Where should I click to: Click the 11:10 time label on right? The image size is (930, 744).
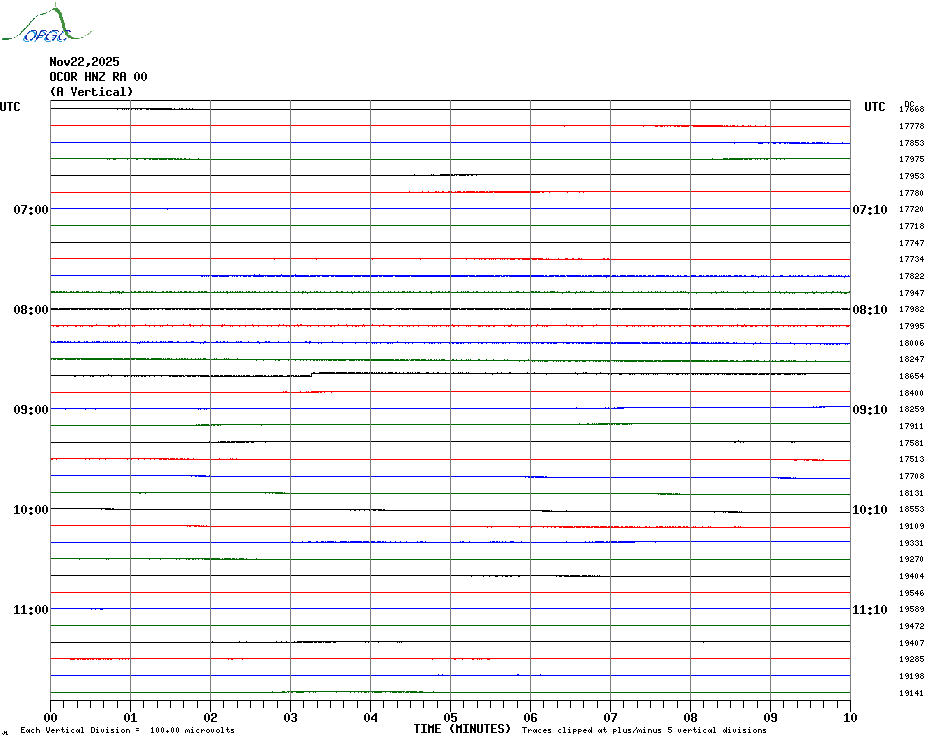point(869,610)
